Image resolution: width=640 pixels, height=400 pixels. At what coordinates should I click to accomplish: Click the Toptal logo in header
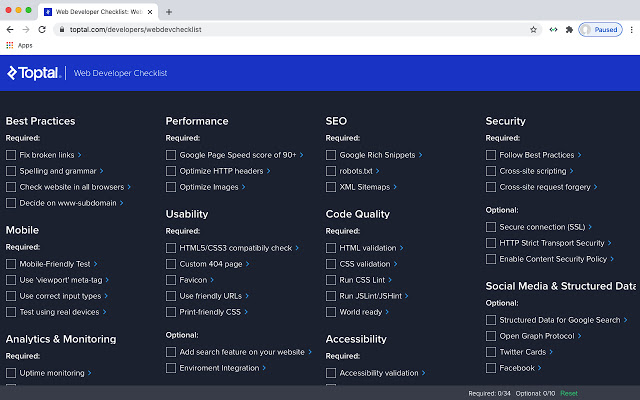[x=34, y=73]
